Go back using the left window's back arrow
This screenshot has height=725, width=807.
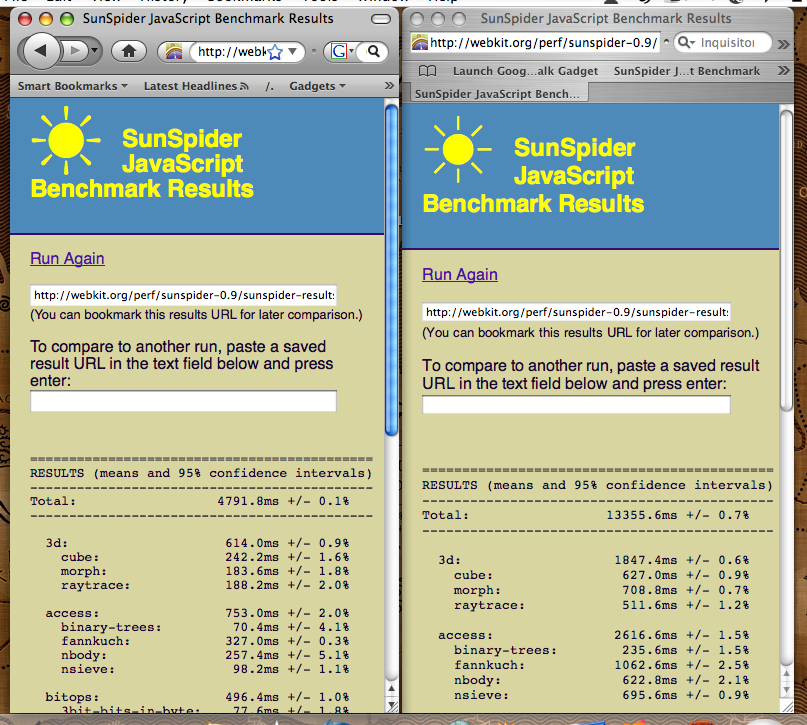[40, 50]
